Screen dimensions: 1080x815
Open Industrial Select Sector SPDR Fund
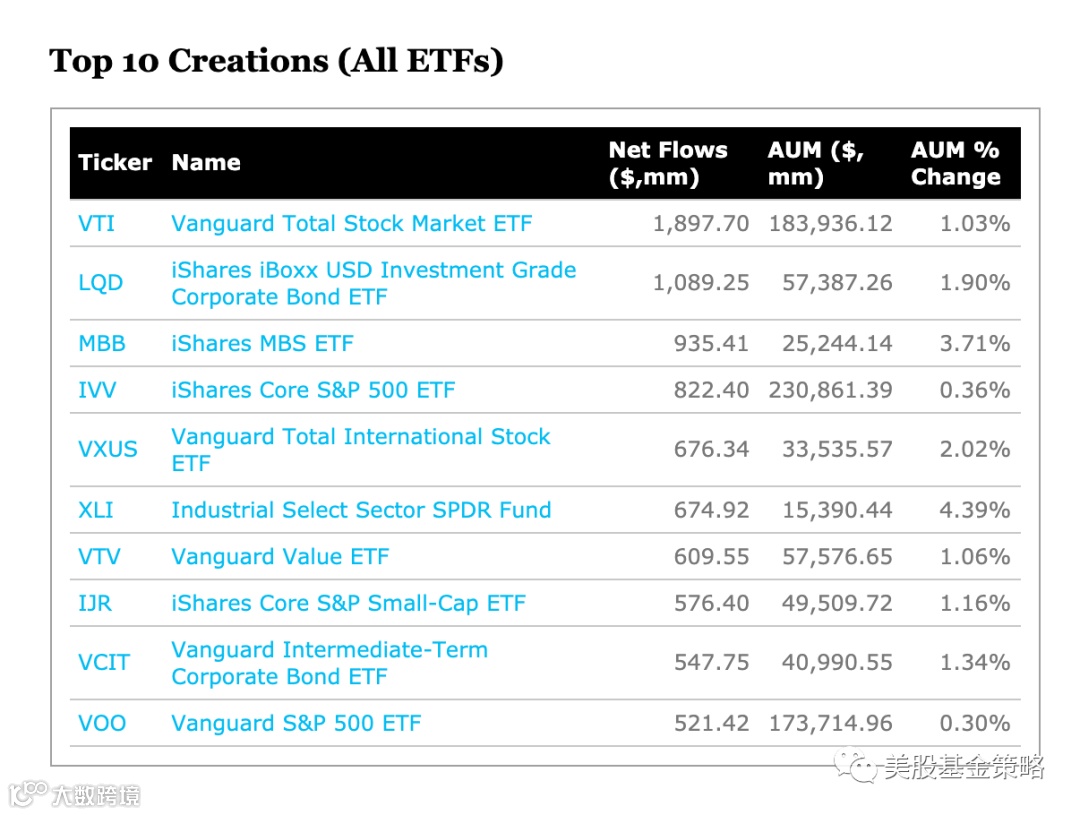click(x=361, y=510)
